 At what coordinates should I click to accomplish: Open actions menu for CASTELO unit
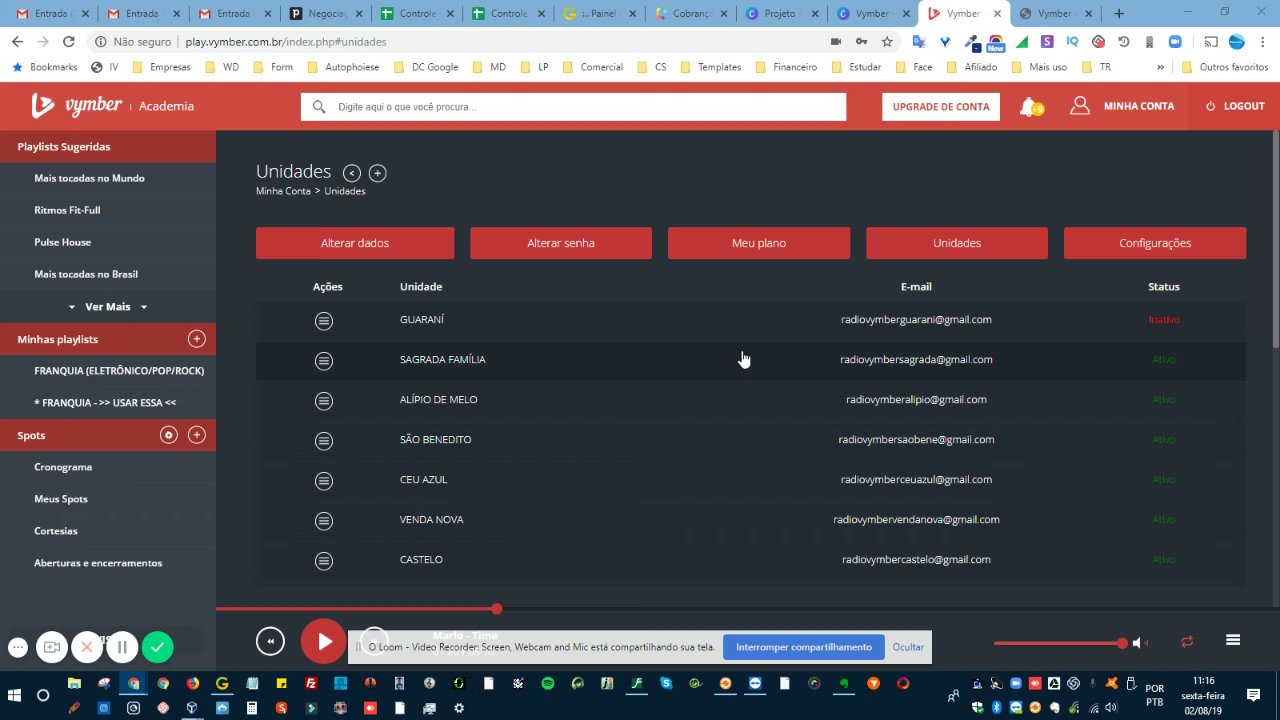(324, 560)
